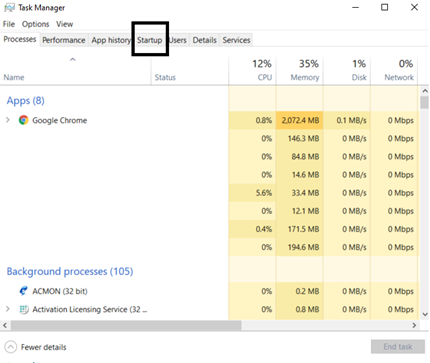Sort by the Memory column header

[299, 71]
